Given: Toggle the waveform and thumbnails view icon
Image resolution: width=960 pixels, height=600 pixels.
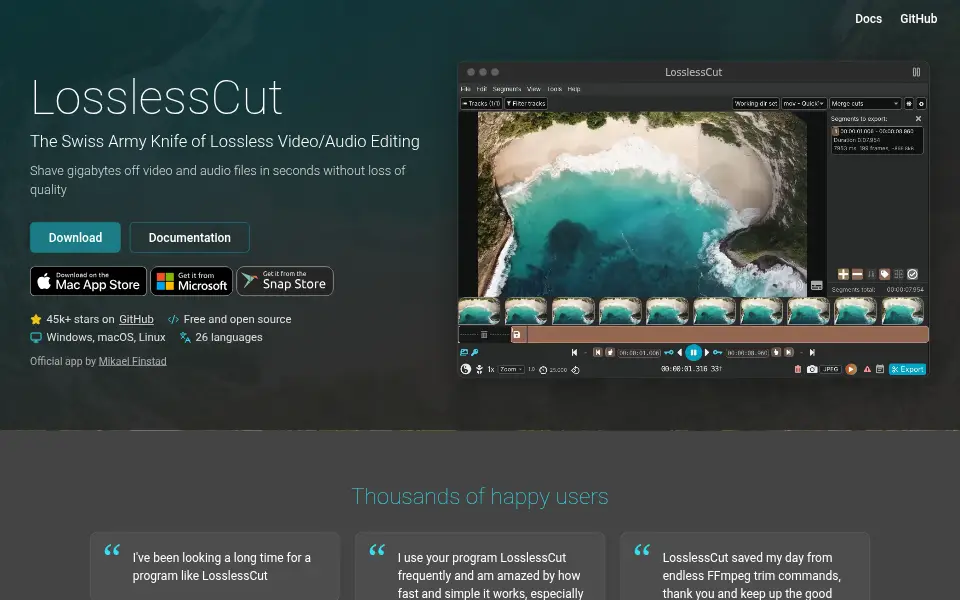Looking at the screenshot, I should 463,352.
